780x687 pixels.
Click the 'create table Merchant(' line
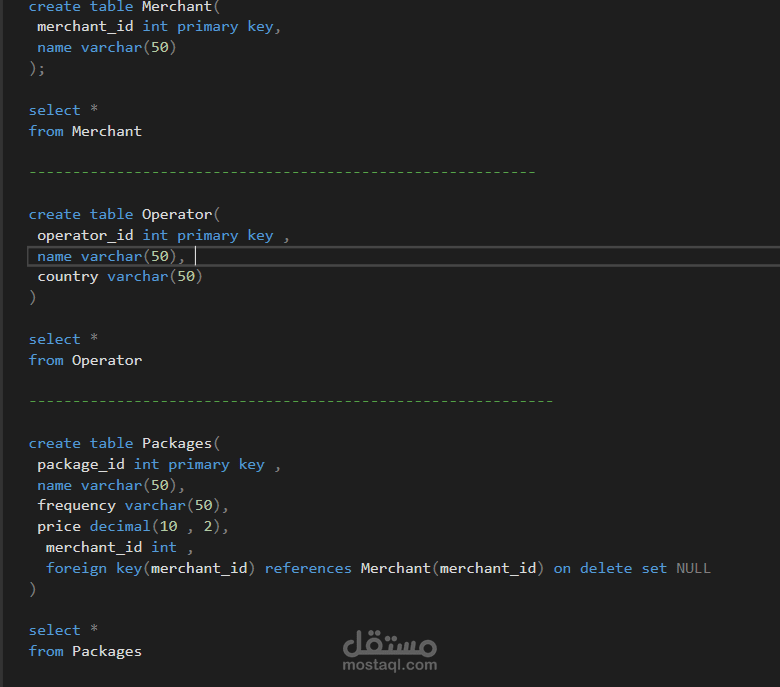(x=124, y=6)
